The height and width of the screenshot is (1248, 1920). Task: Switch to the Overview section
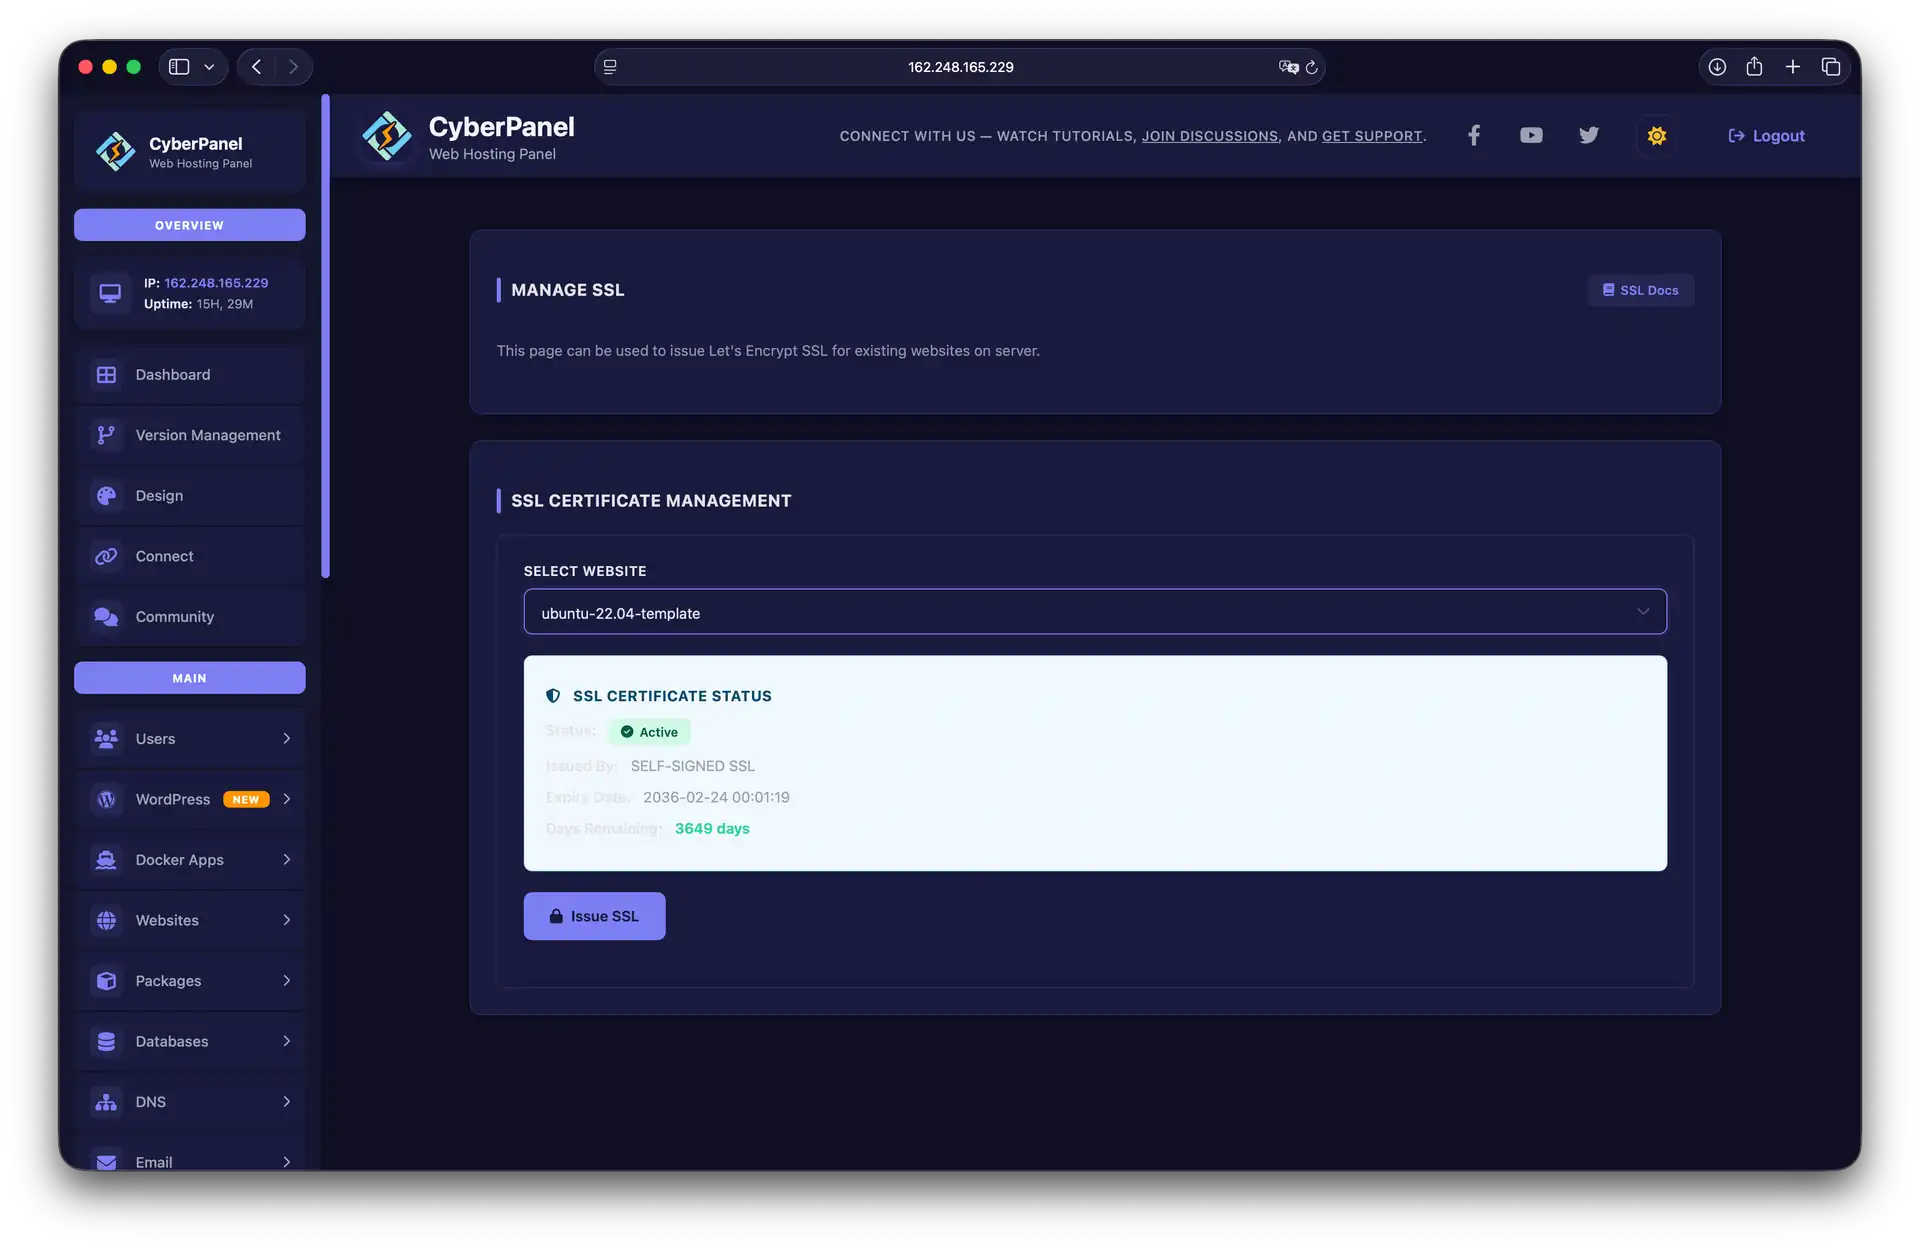(x=189, y=224)
